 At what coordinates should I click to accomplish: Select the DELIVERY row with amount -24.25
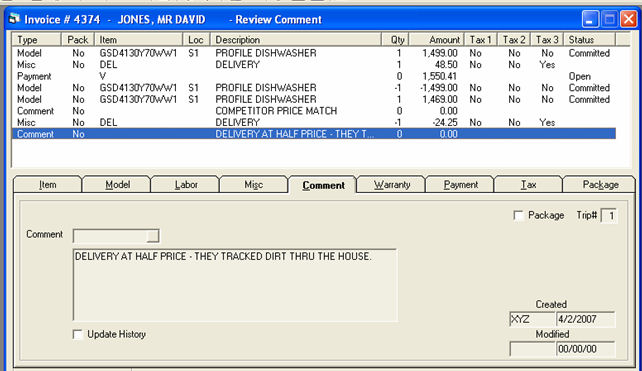(314, 122)
